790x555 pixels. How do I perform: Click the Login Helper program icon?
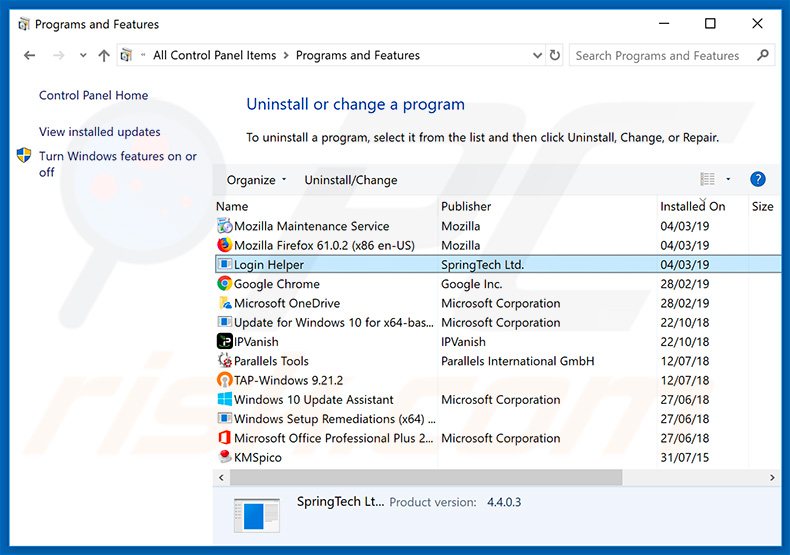225,264
